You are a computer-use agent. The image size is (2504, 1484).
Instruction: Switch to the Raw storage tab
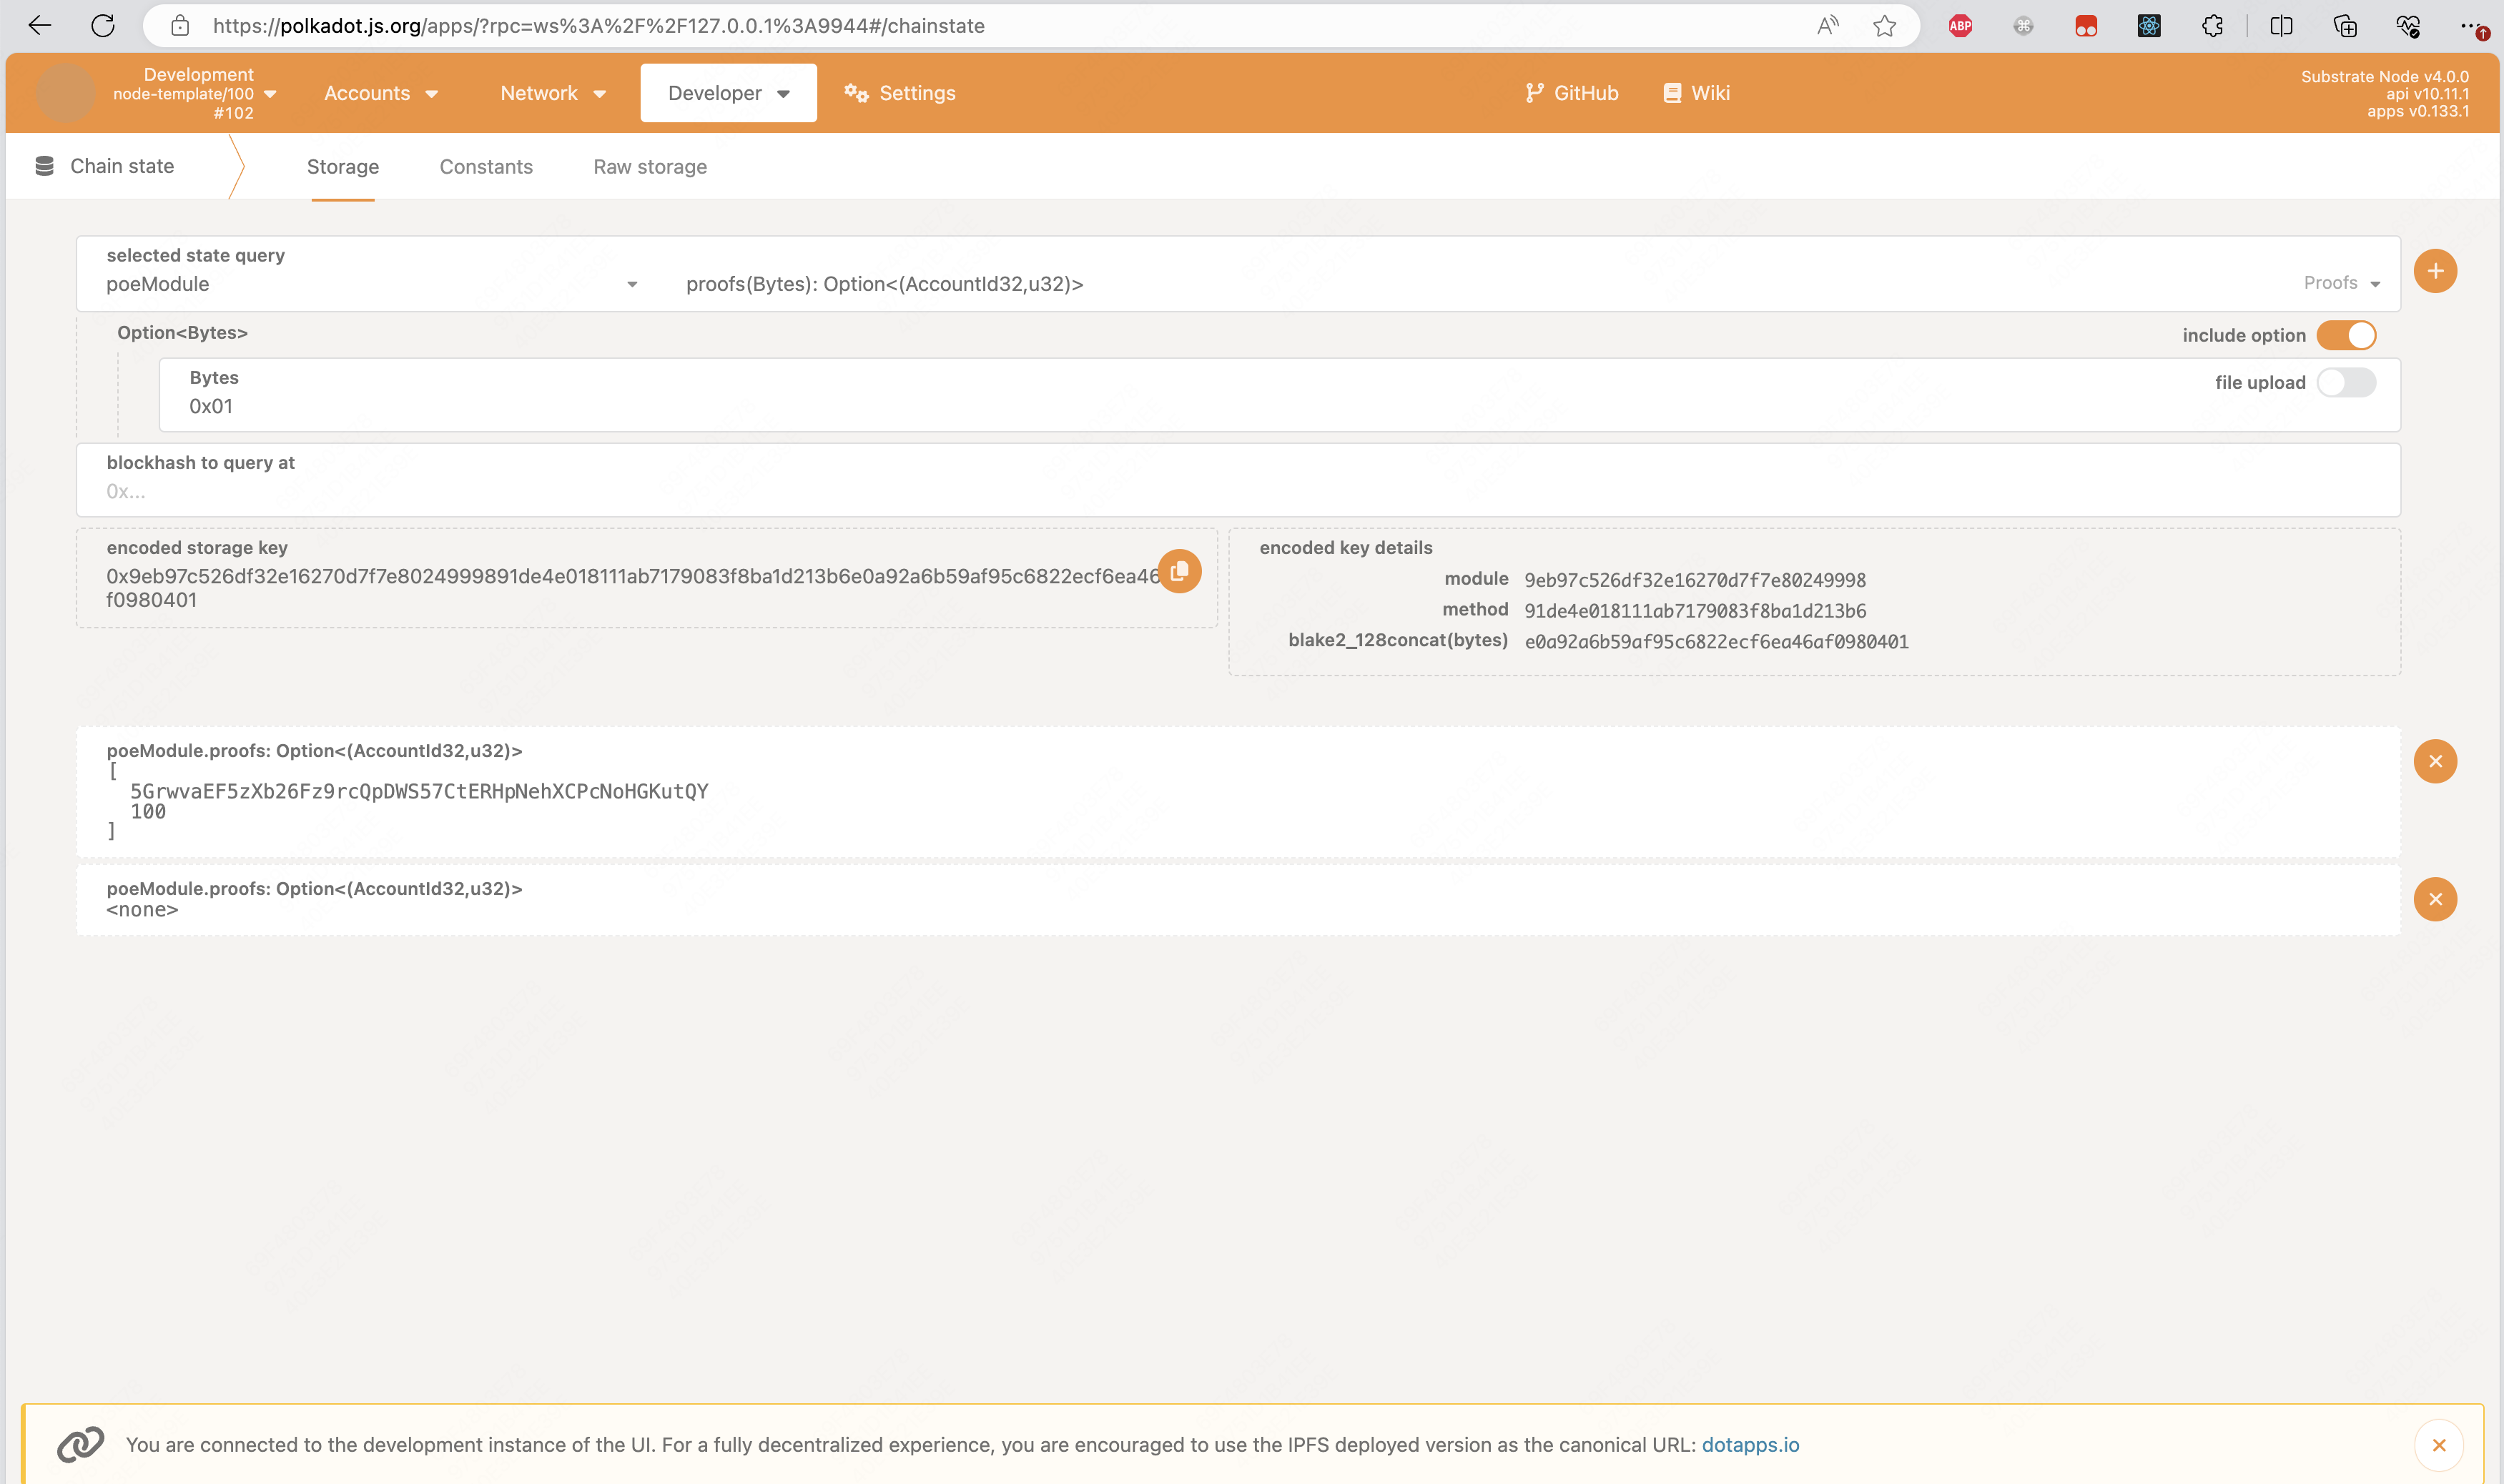[x=650, y=167]
